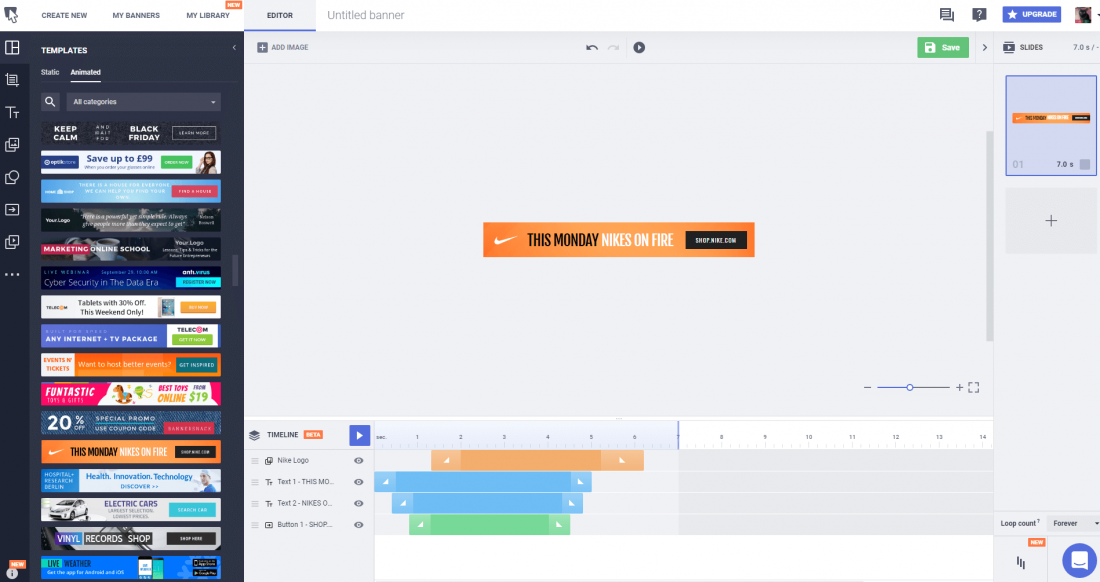
Task: Switch to Static templates tab
Action: click(50, 72)
